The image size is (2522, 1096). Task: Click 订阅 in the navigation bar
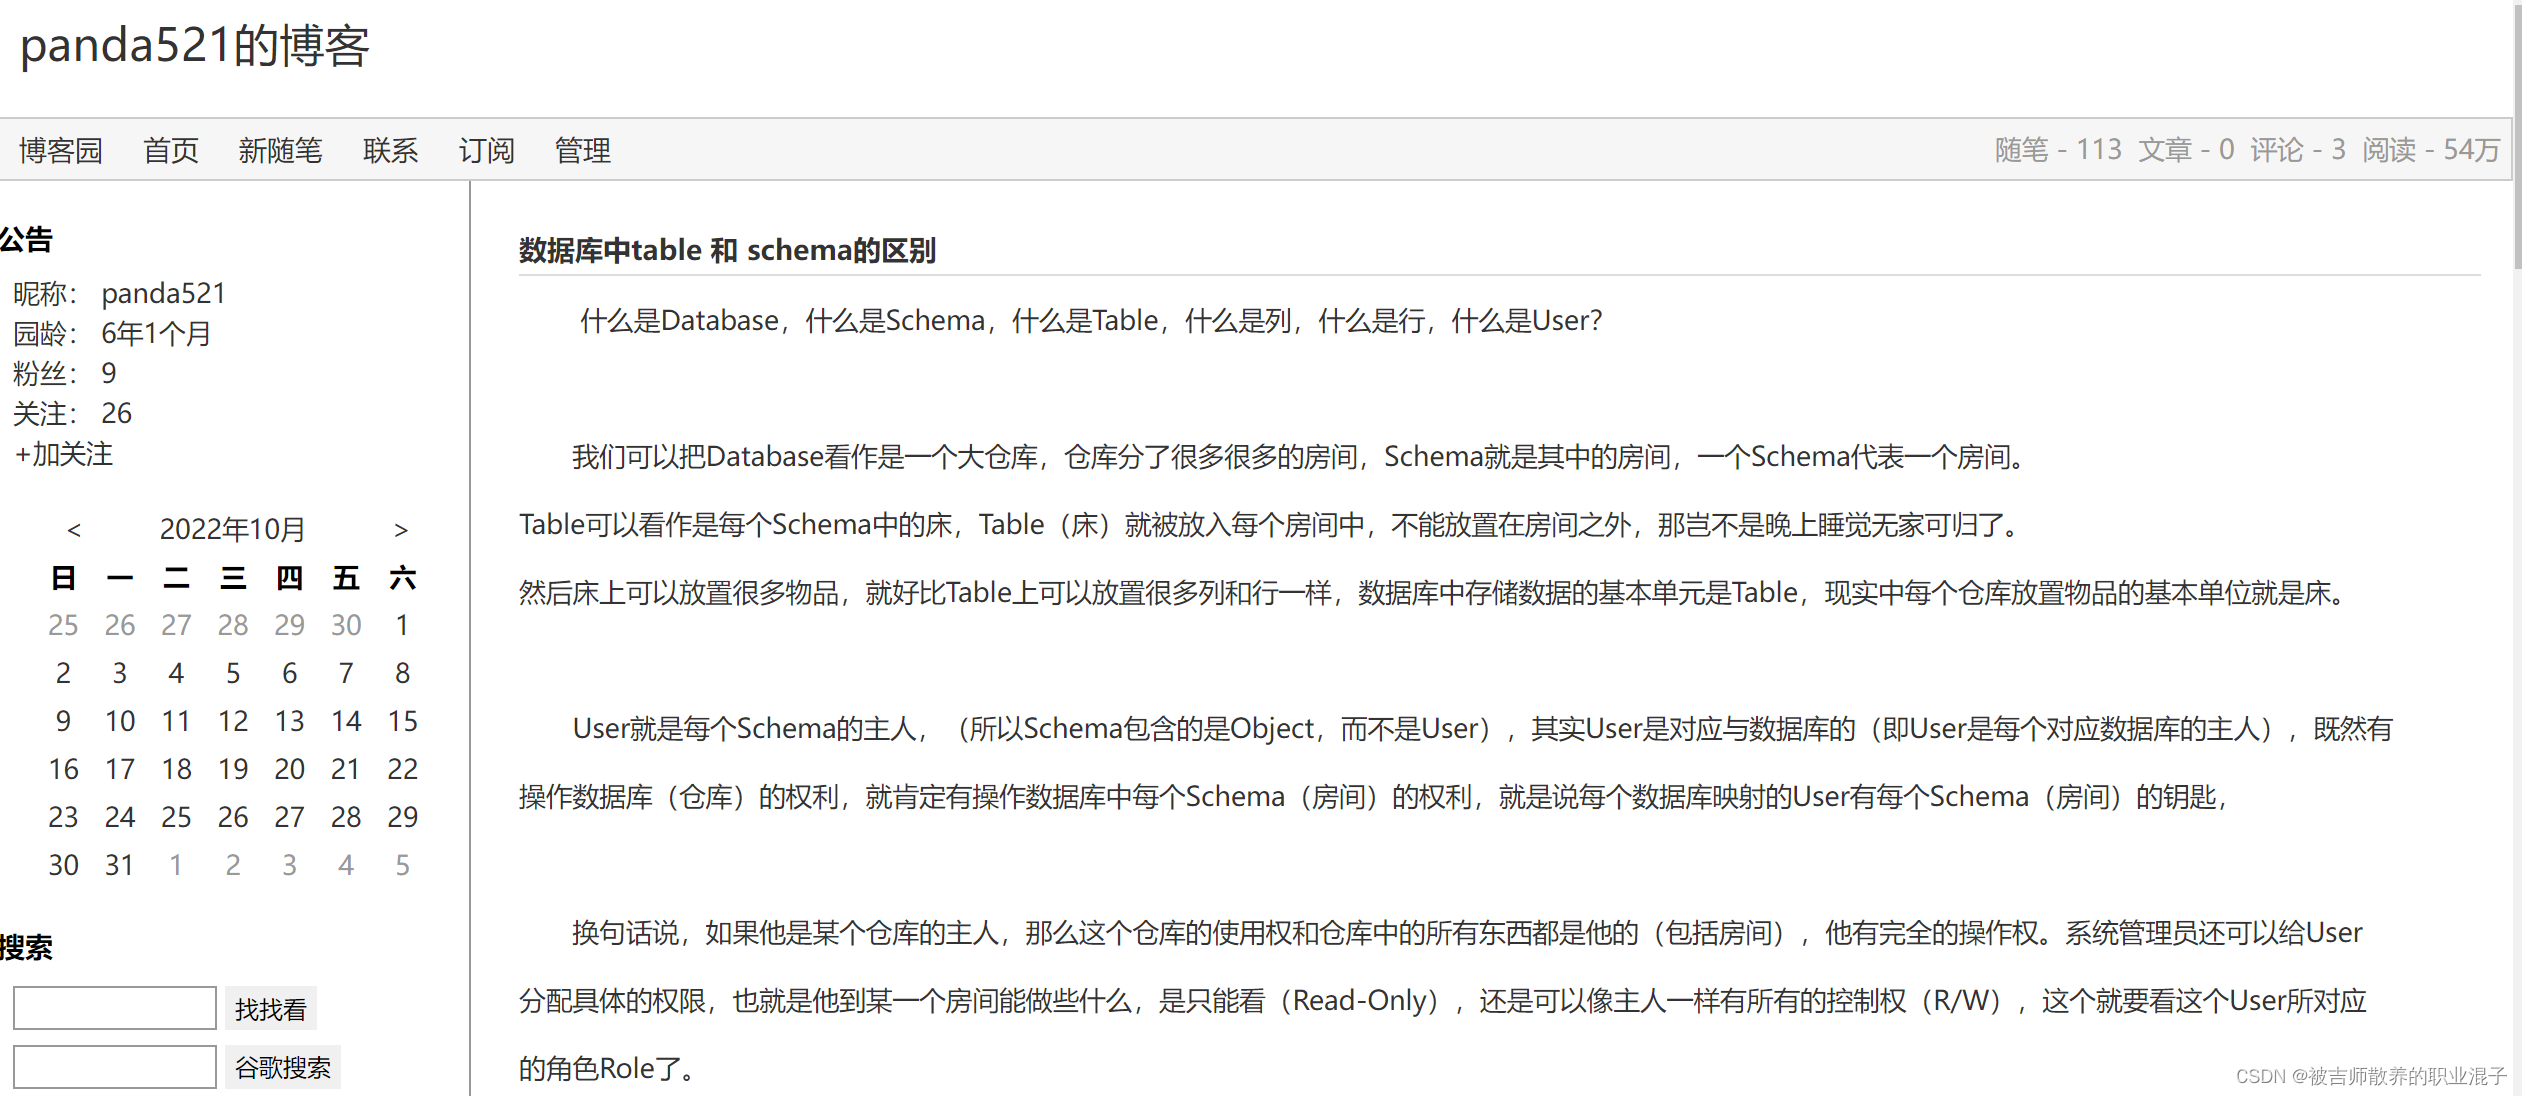[486, 150]
